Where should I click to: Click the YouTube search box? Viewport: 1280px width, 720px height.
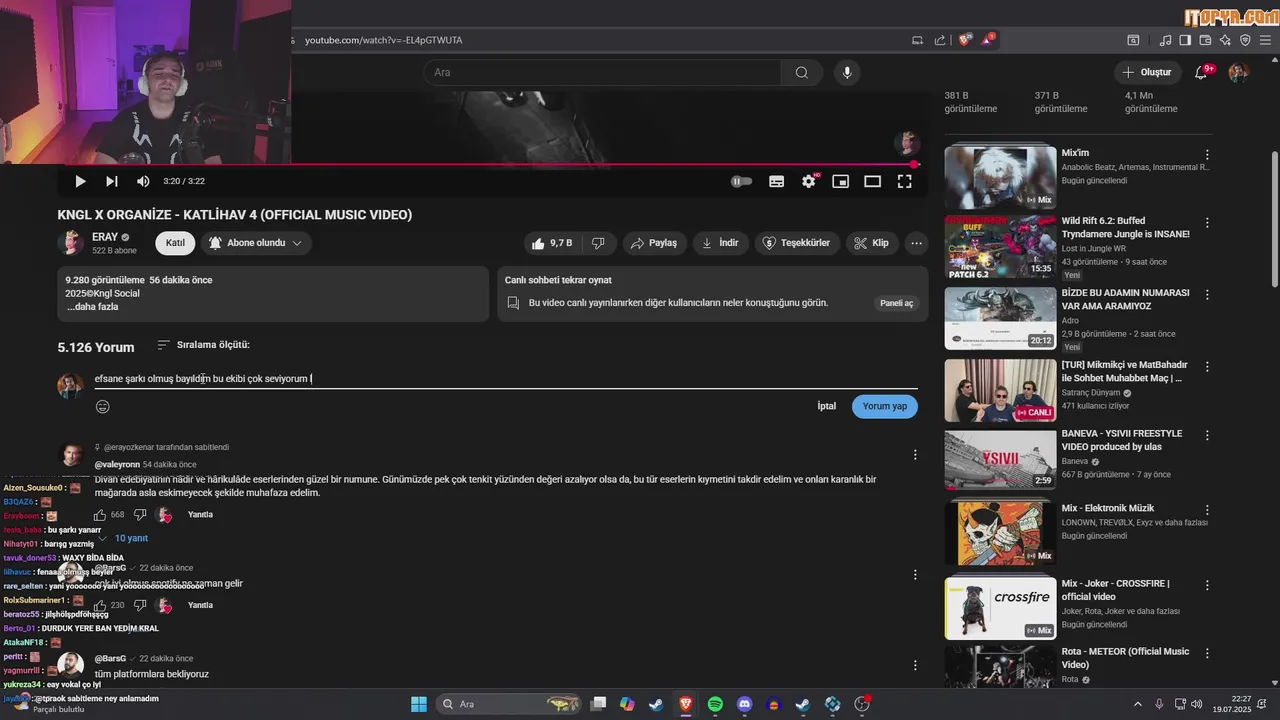[x=602, y=72]
